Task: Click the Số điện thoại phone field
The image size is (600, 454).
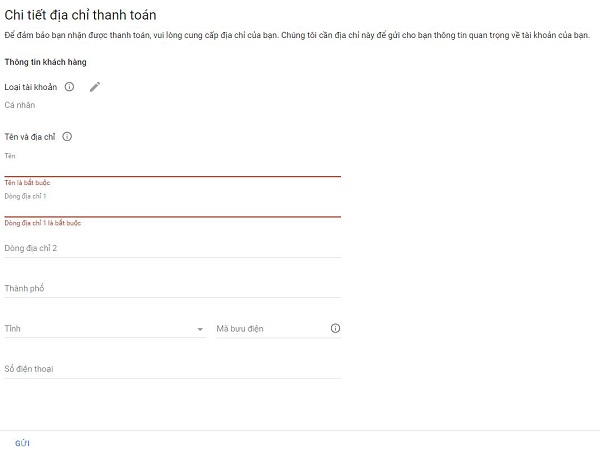Action: (x=173, y=369)
